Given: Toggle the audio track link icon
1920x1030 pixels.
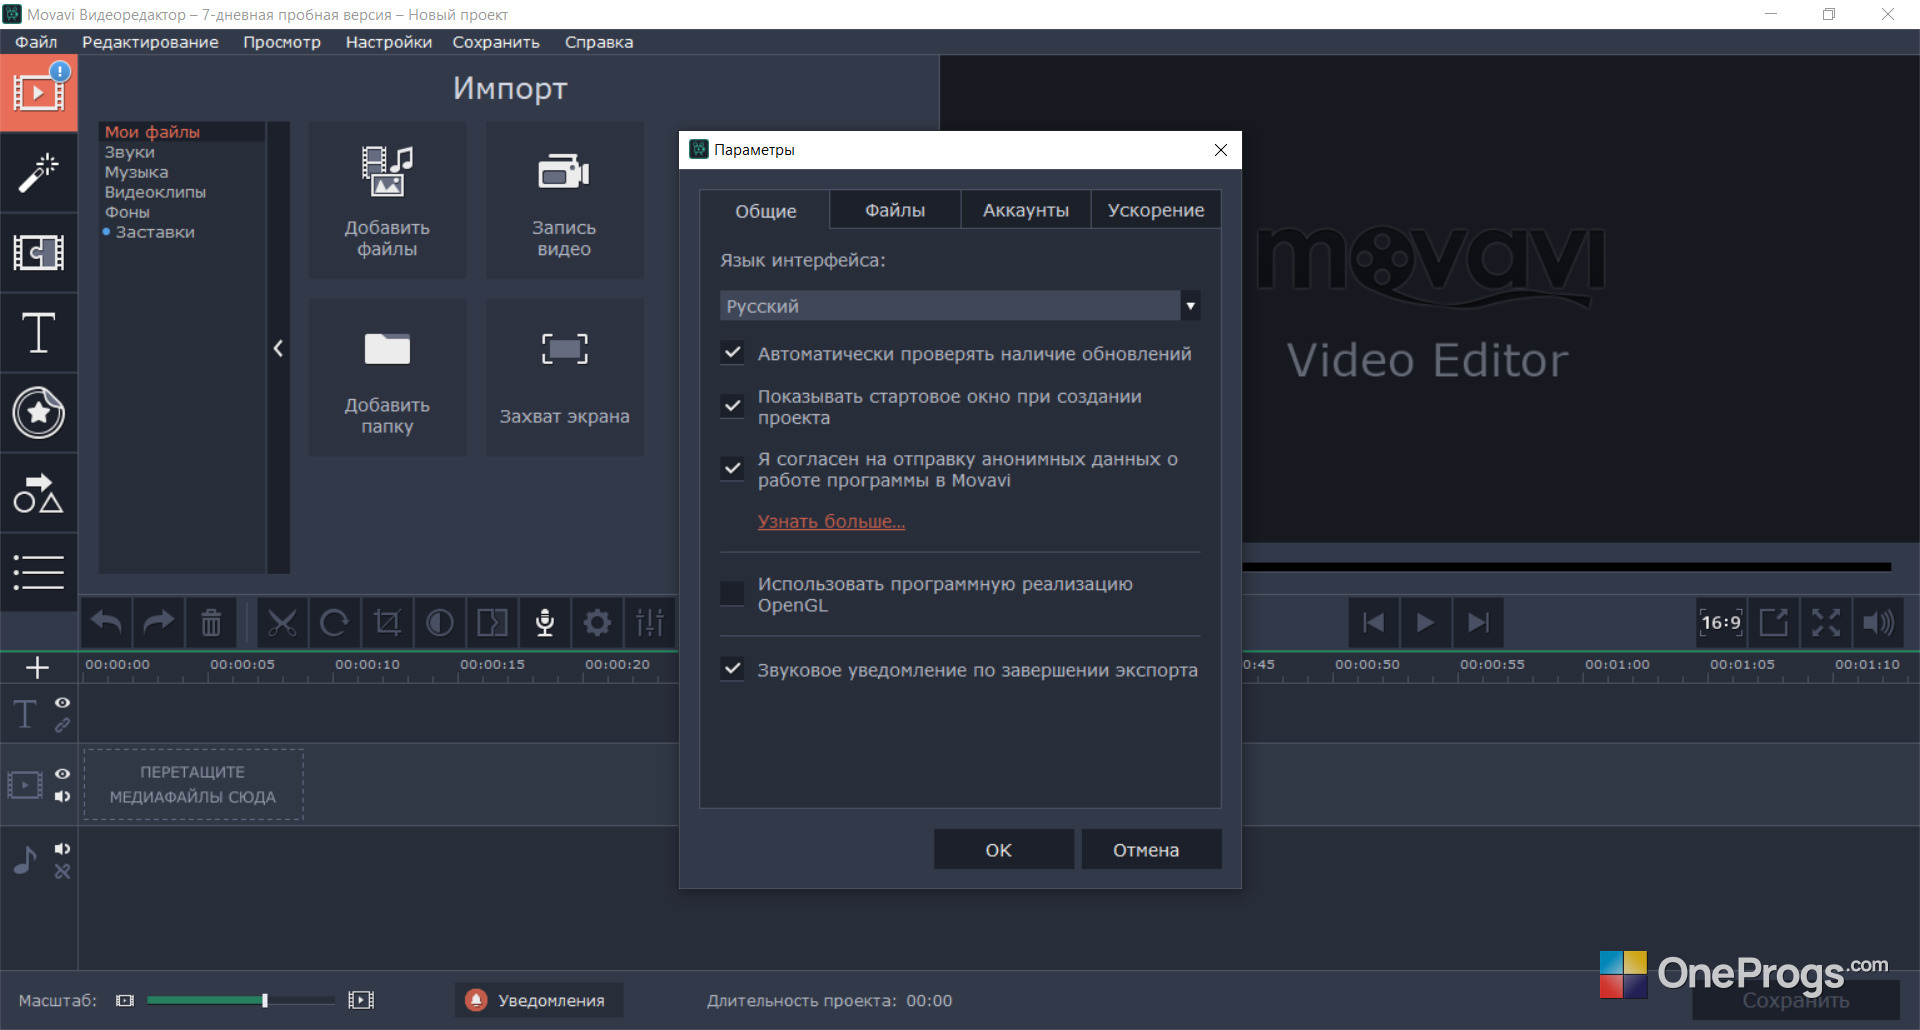Looking at the screenshot, I should point(63,872).
